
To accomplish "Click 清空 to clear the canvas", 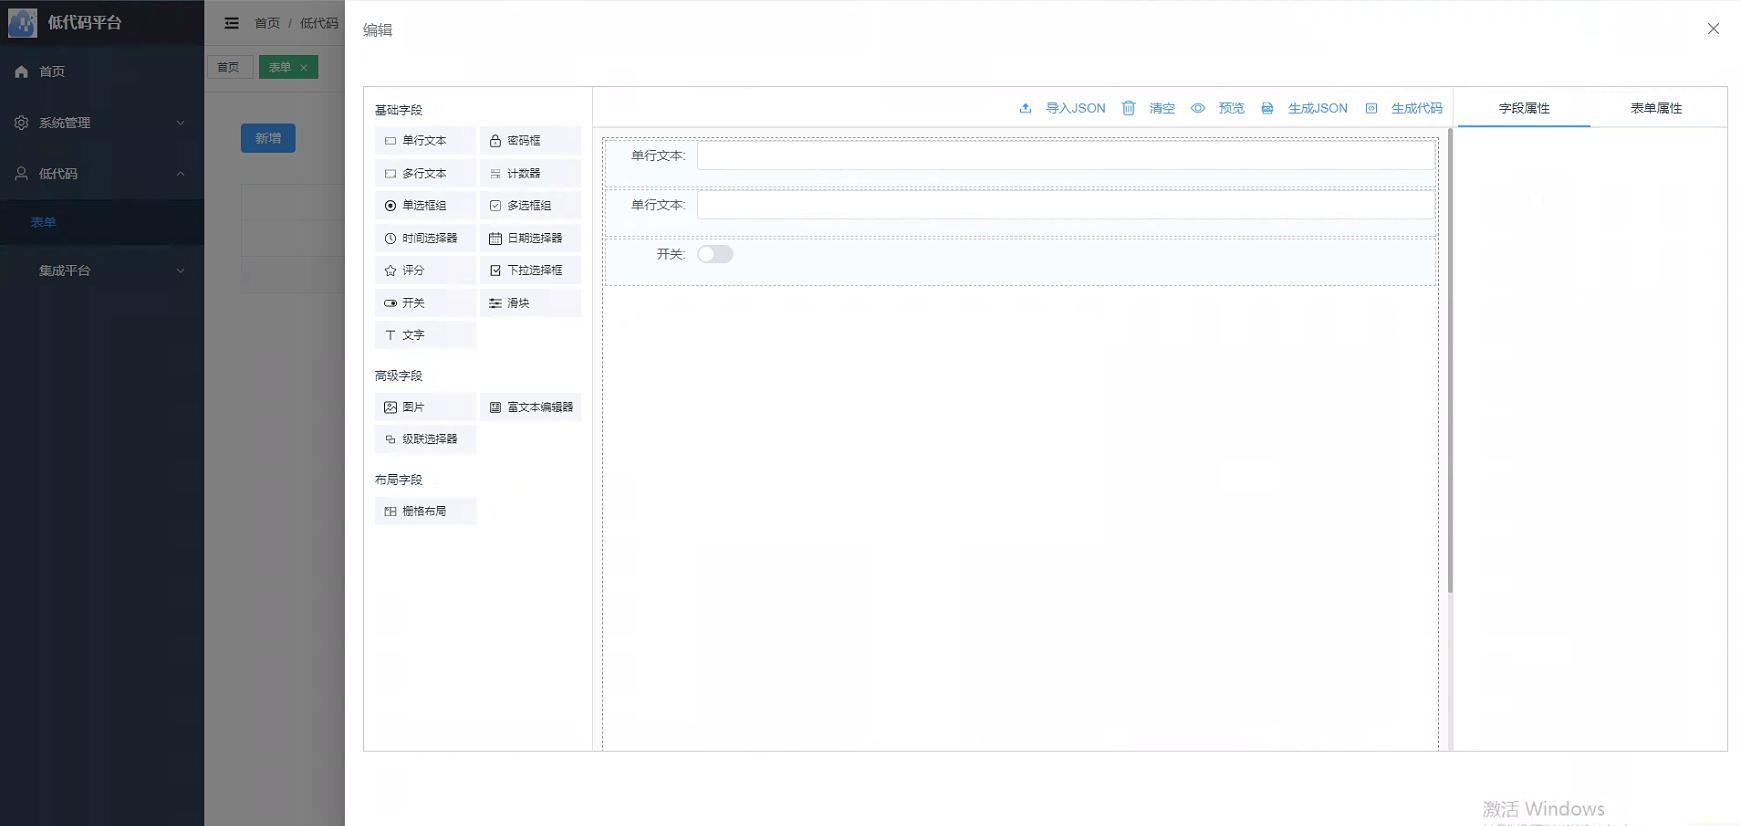I will [x=1149, y=108].
